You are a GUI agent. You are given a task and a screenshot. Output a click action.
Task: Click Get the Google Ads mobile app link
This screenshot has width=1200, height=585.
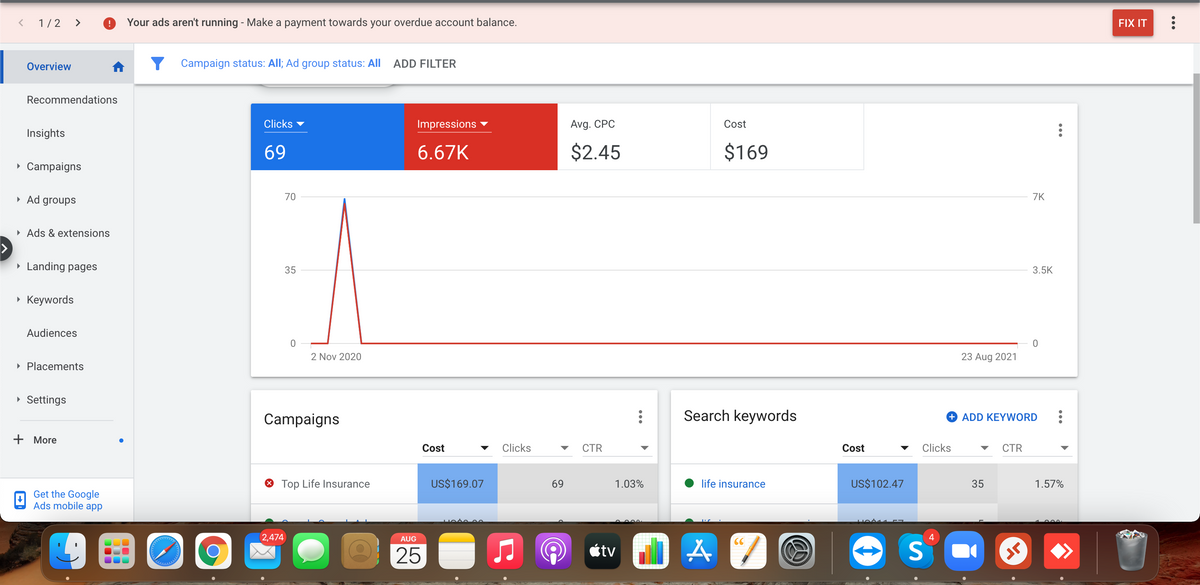click(68, 500)
